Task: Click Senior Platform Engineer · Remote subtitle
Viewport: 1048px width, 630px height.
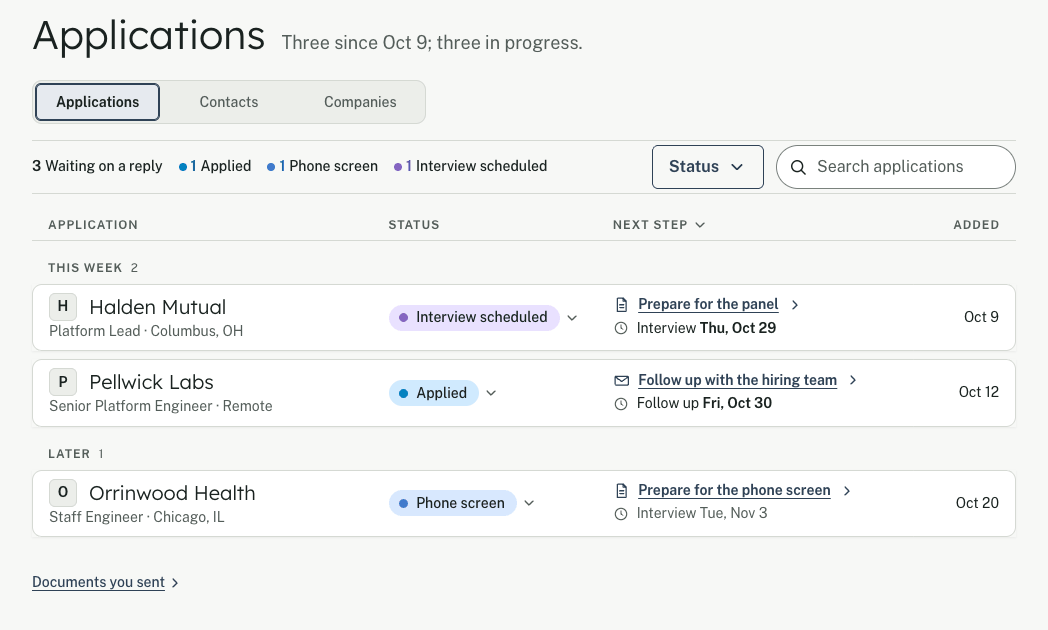Action: coord(161,406)
